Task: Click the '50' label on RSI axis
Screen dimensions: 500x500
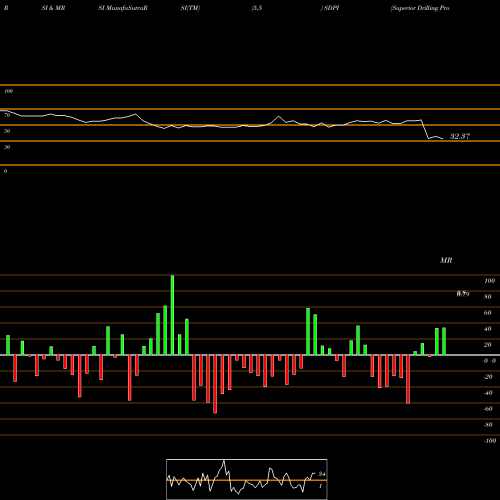Action: click(7, 131)
